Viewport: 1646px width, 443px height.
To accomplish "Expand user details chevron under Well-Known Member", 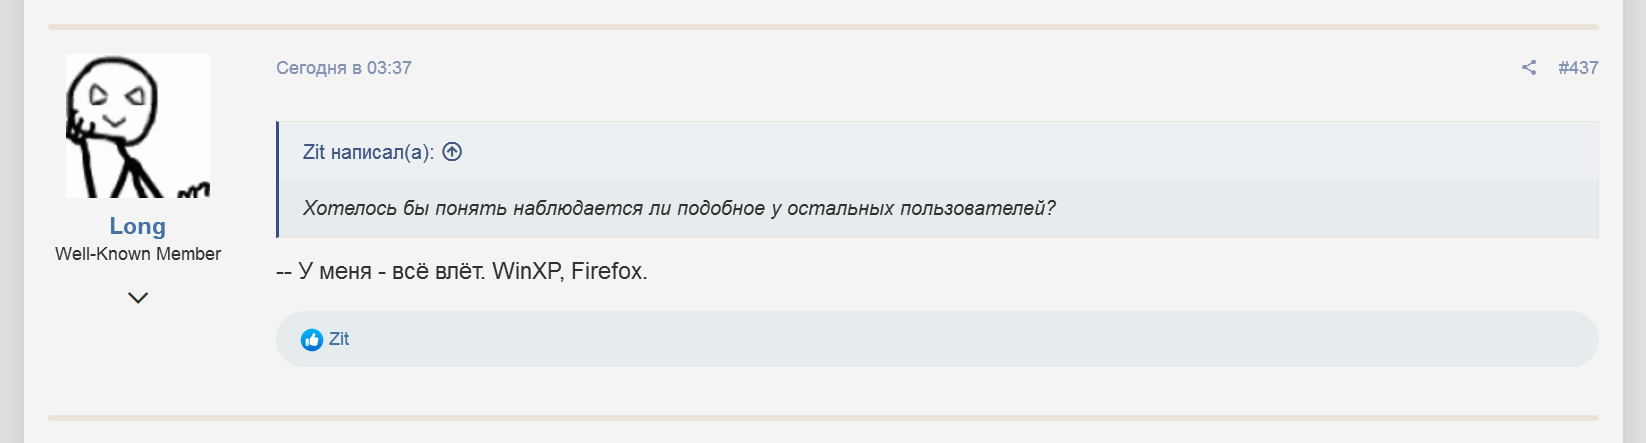I will [138, 297].
